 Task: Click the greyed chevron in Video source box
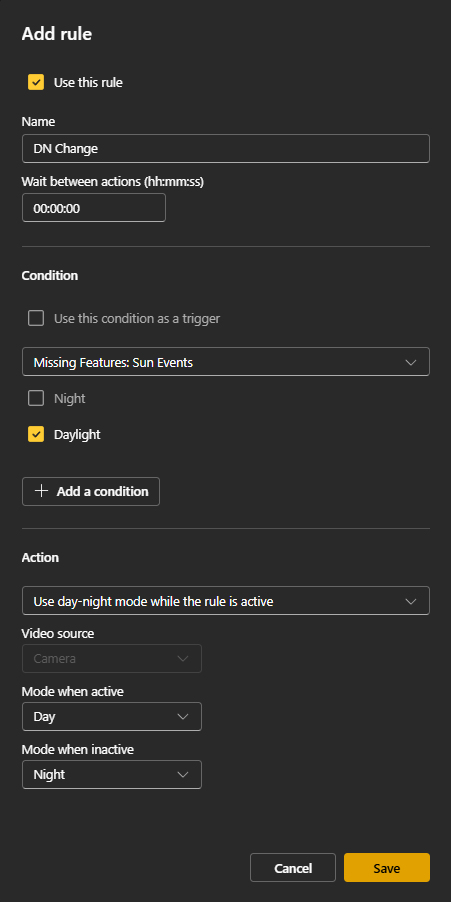coord(183,659)
